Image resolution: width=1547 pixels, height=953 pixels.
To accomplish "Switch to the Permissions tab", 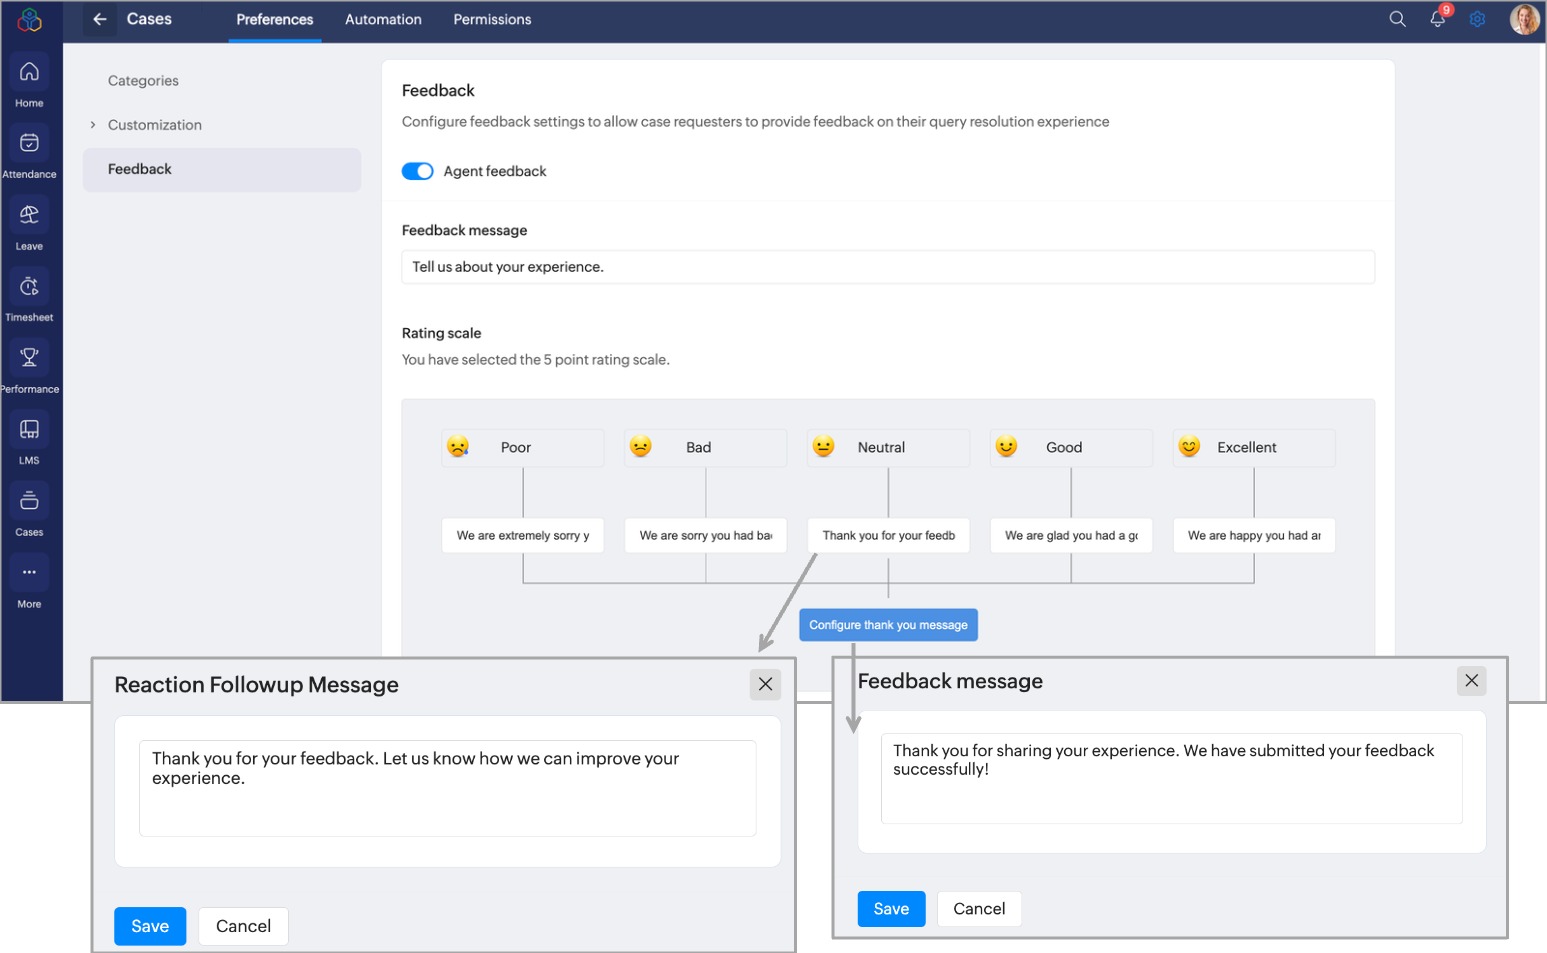I will coord(492,20).
